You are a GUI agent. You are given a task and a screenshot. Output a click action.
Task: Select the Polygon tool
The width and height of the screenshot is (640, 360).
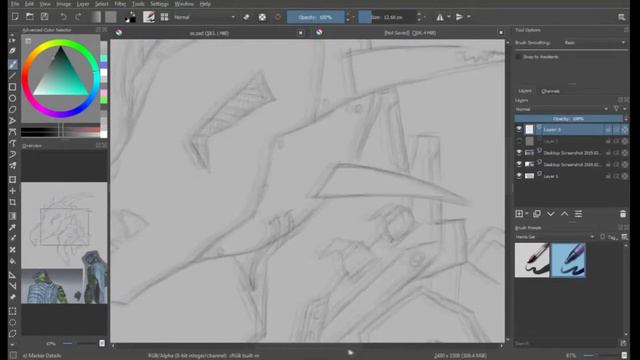pyautogui.click(x=13, y=109)
